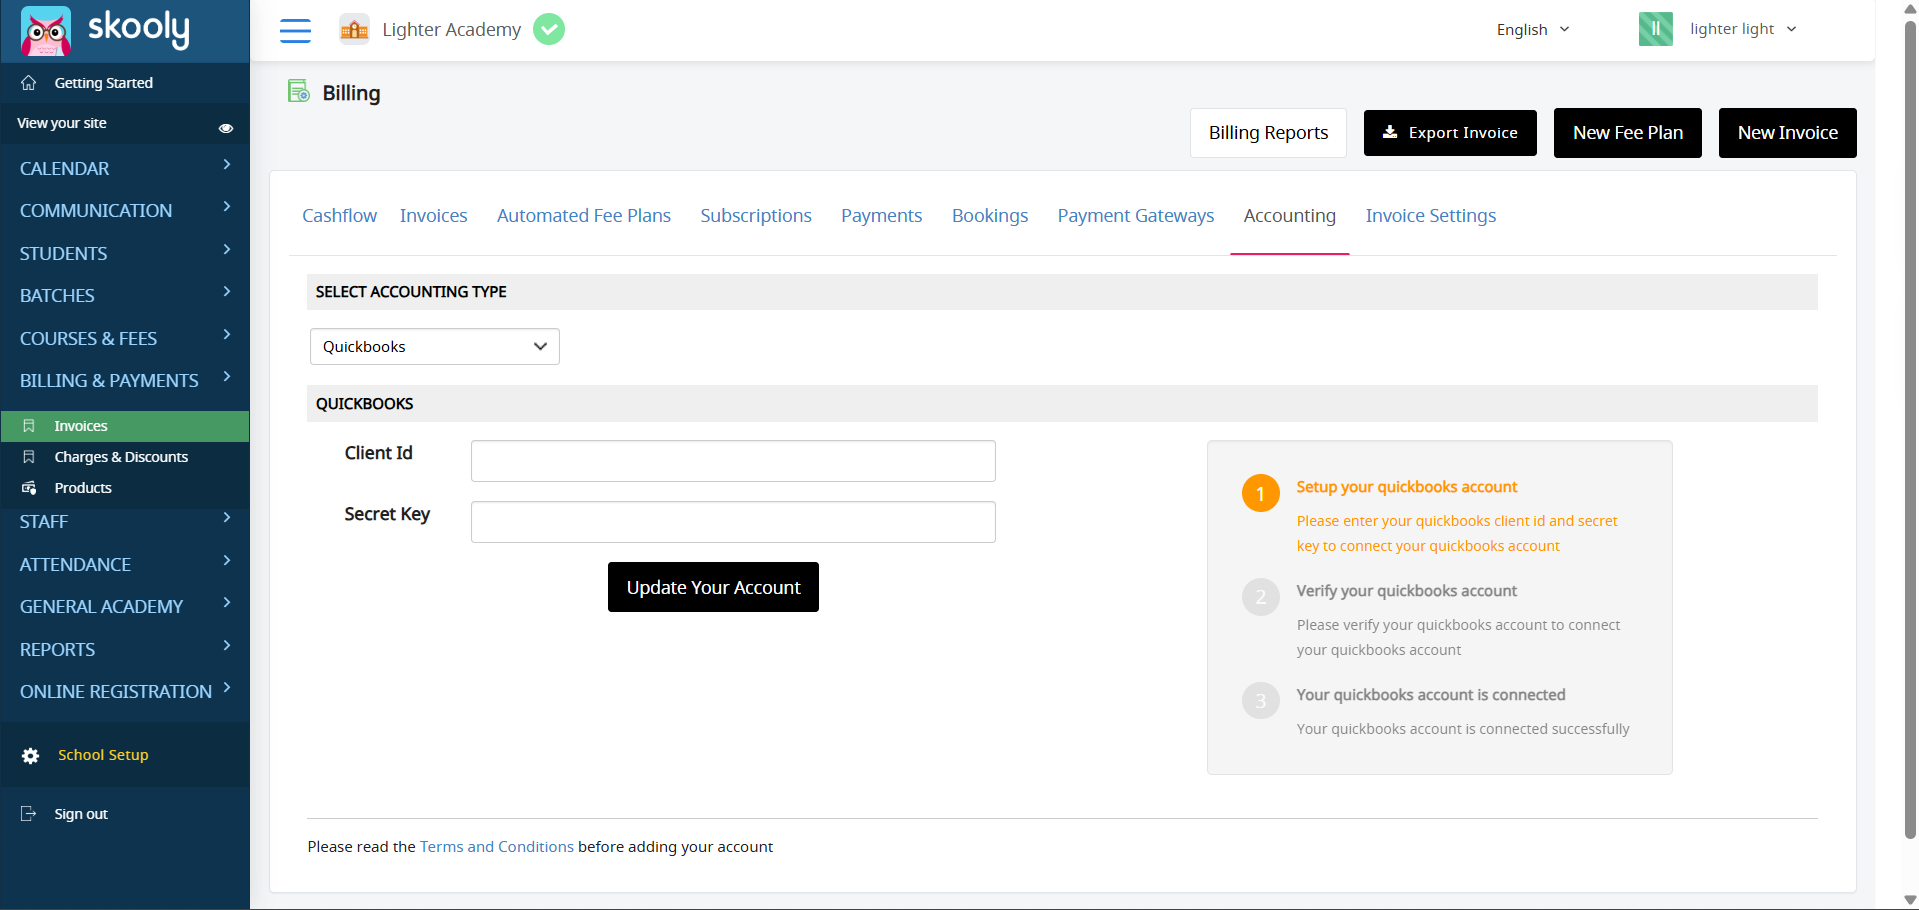Switch to the Invoices tab
Viewport: 1919px width, 910px height.
click(433, 215)
